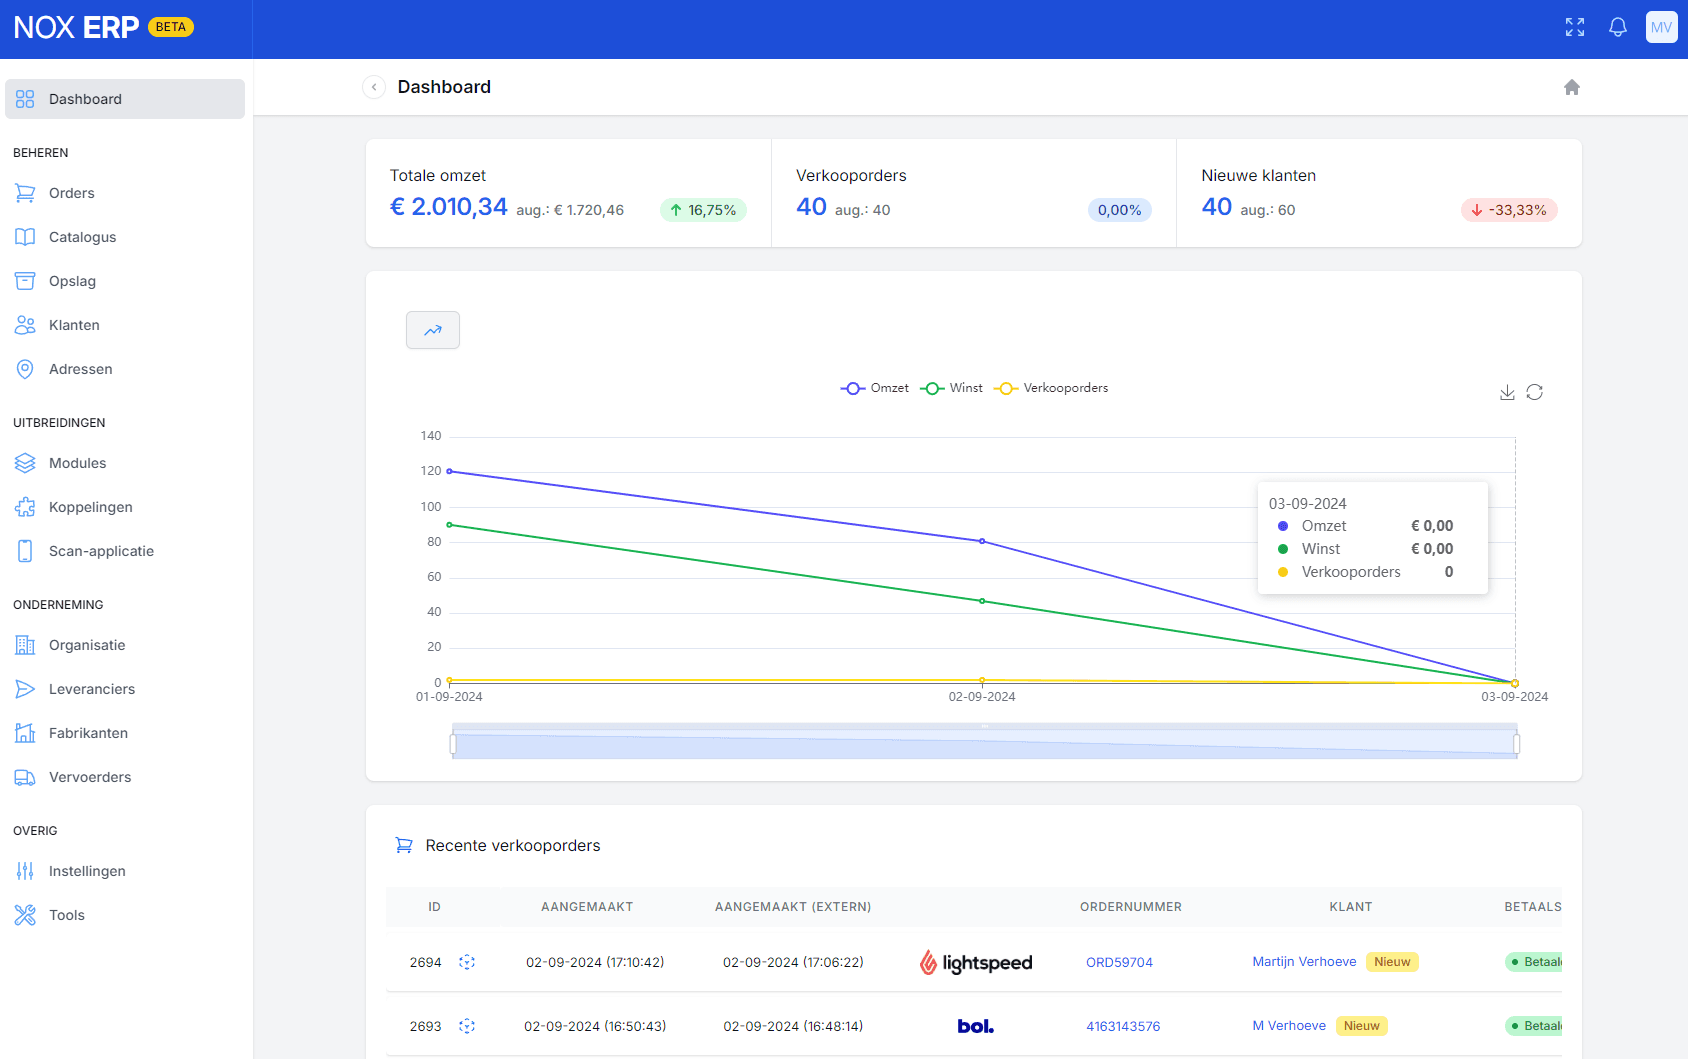1688x1059 pixels.
Task: Click the line chart type button
Action: click(433, 330)
